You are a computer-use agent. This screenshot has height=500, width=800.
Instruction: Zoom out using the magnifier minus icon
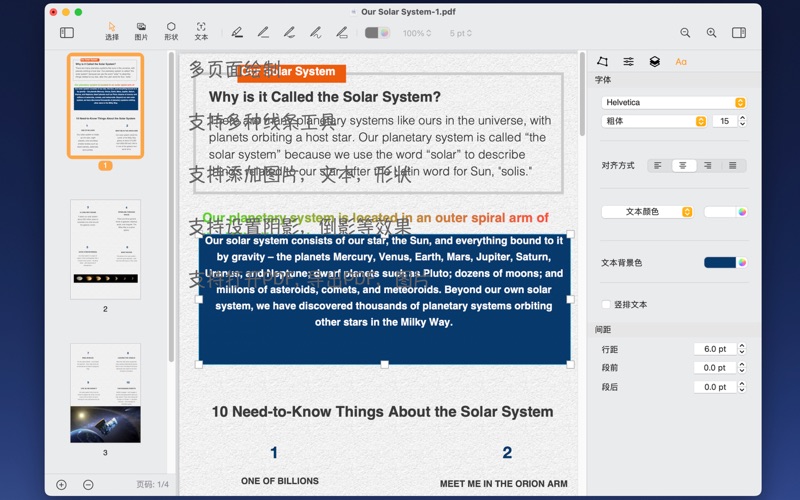pos(685,33)
